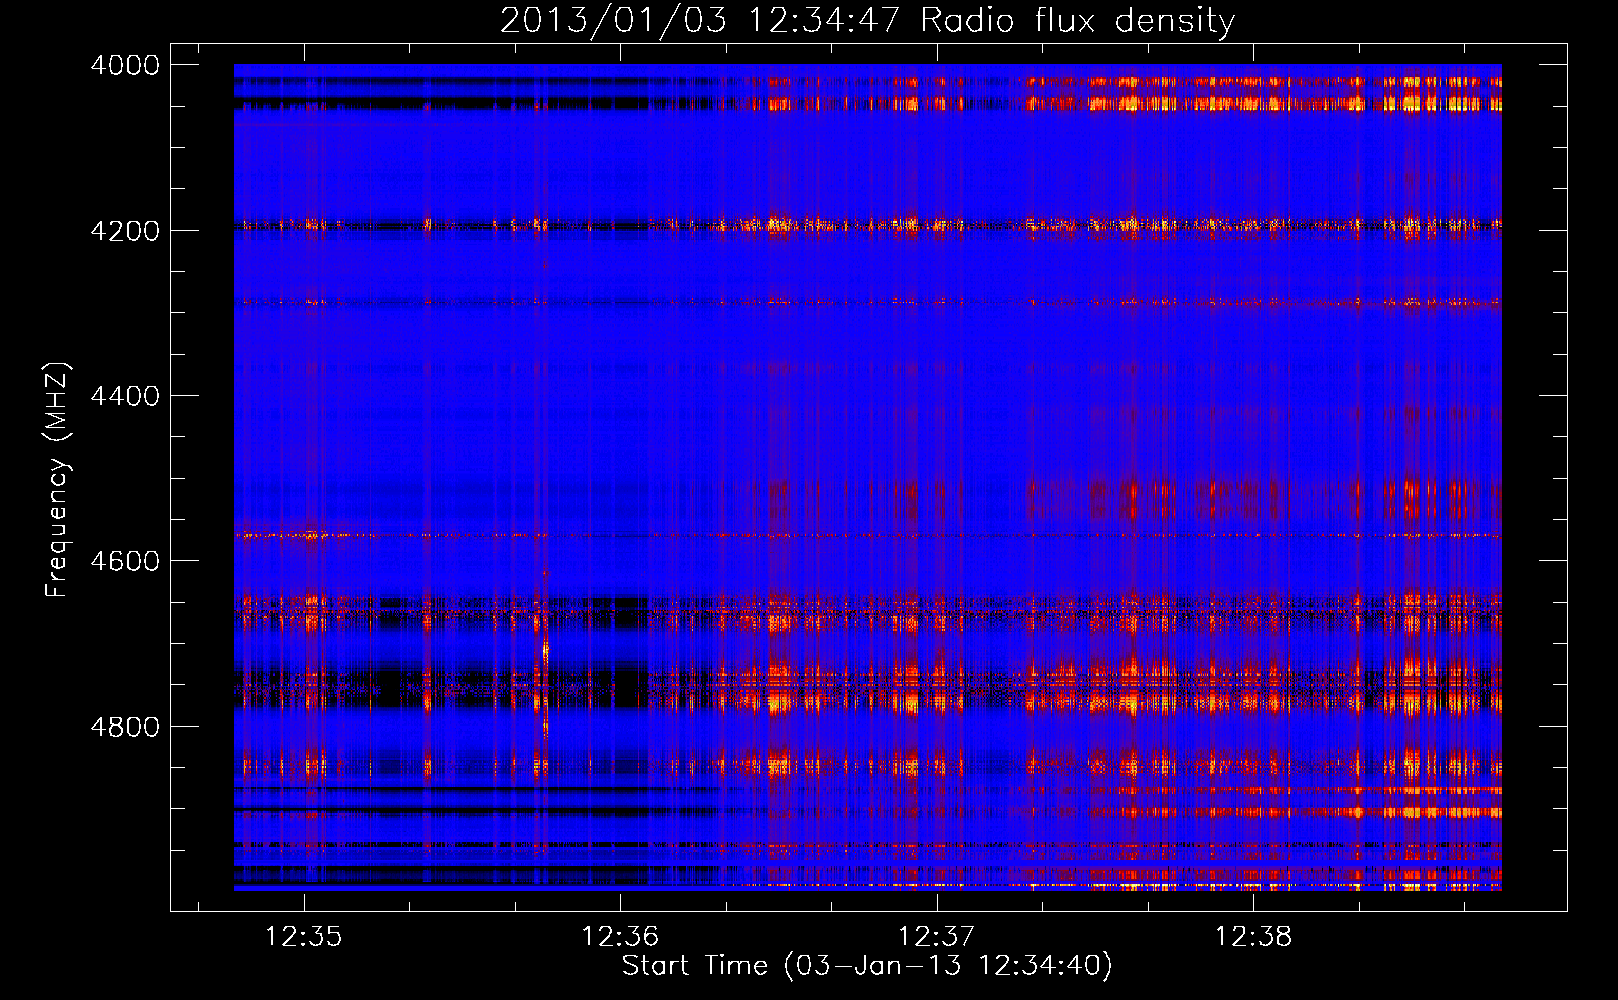Screen dimensions: 1618x1000
Task: Click the 12:36 time axis label
Action: point(620,937)
